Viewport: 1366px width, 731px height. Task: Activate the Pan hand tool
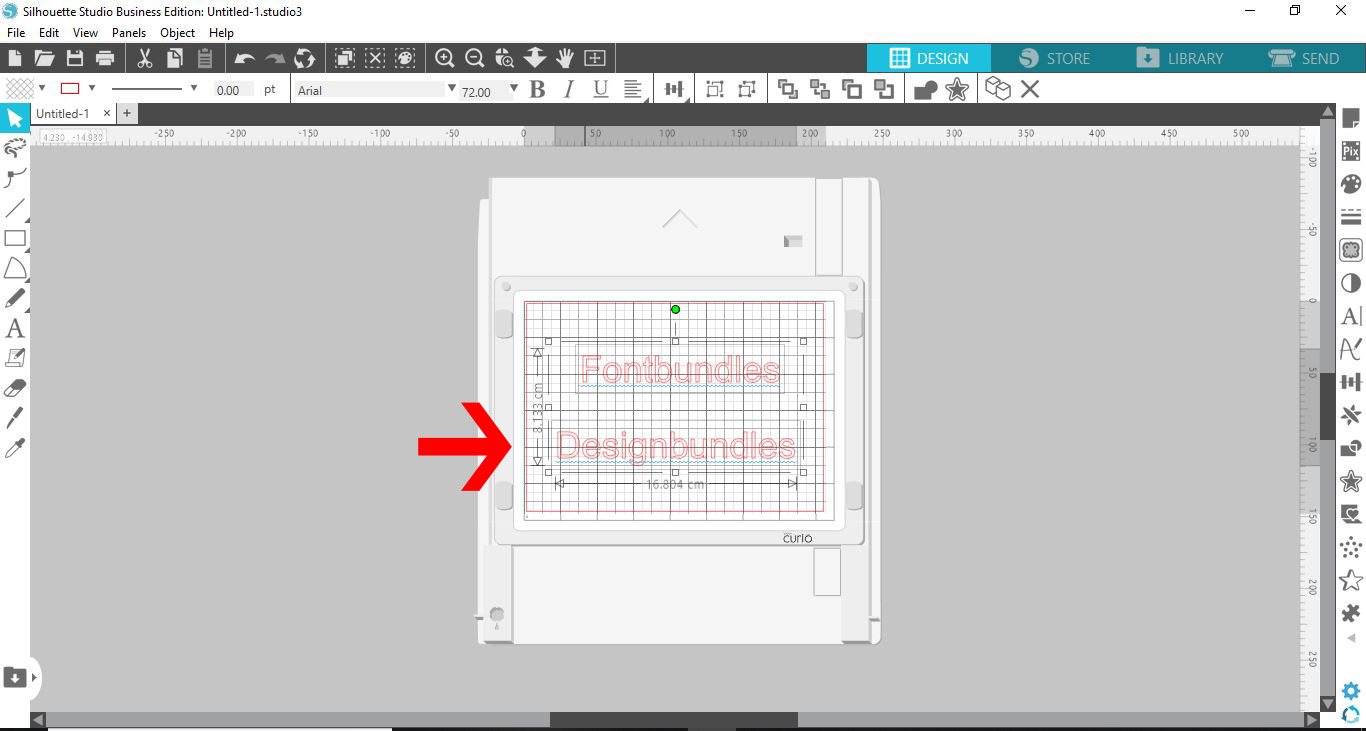coord(565,58)
